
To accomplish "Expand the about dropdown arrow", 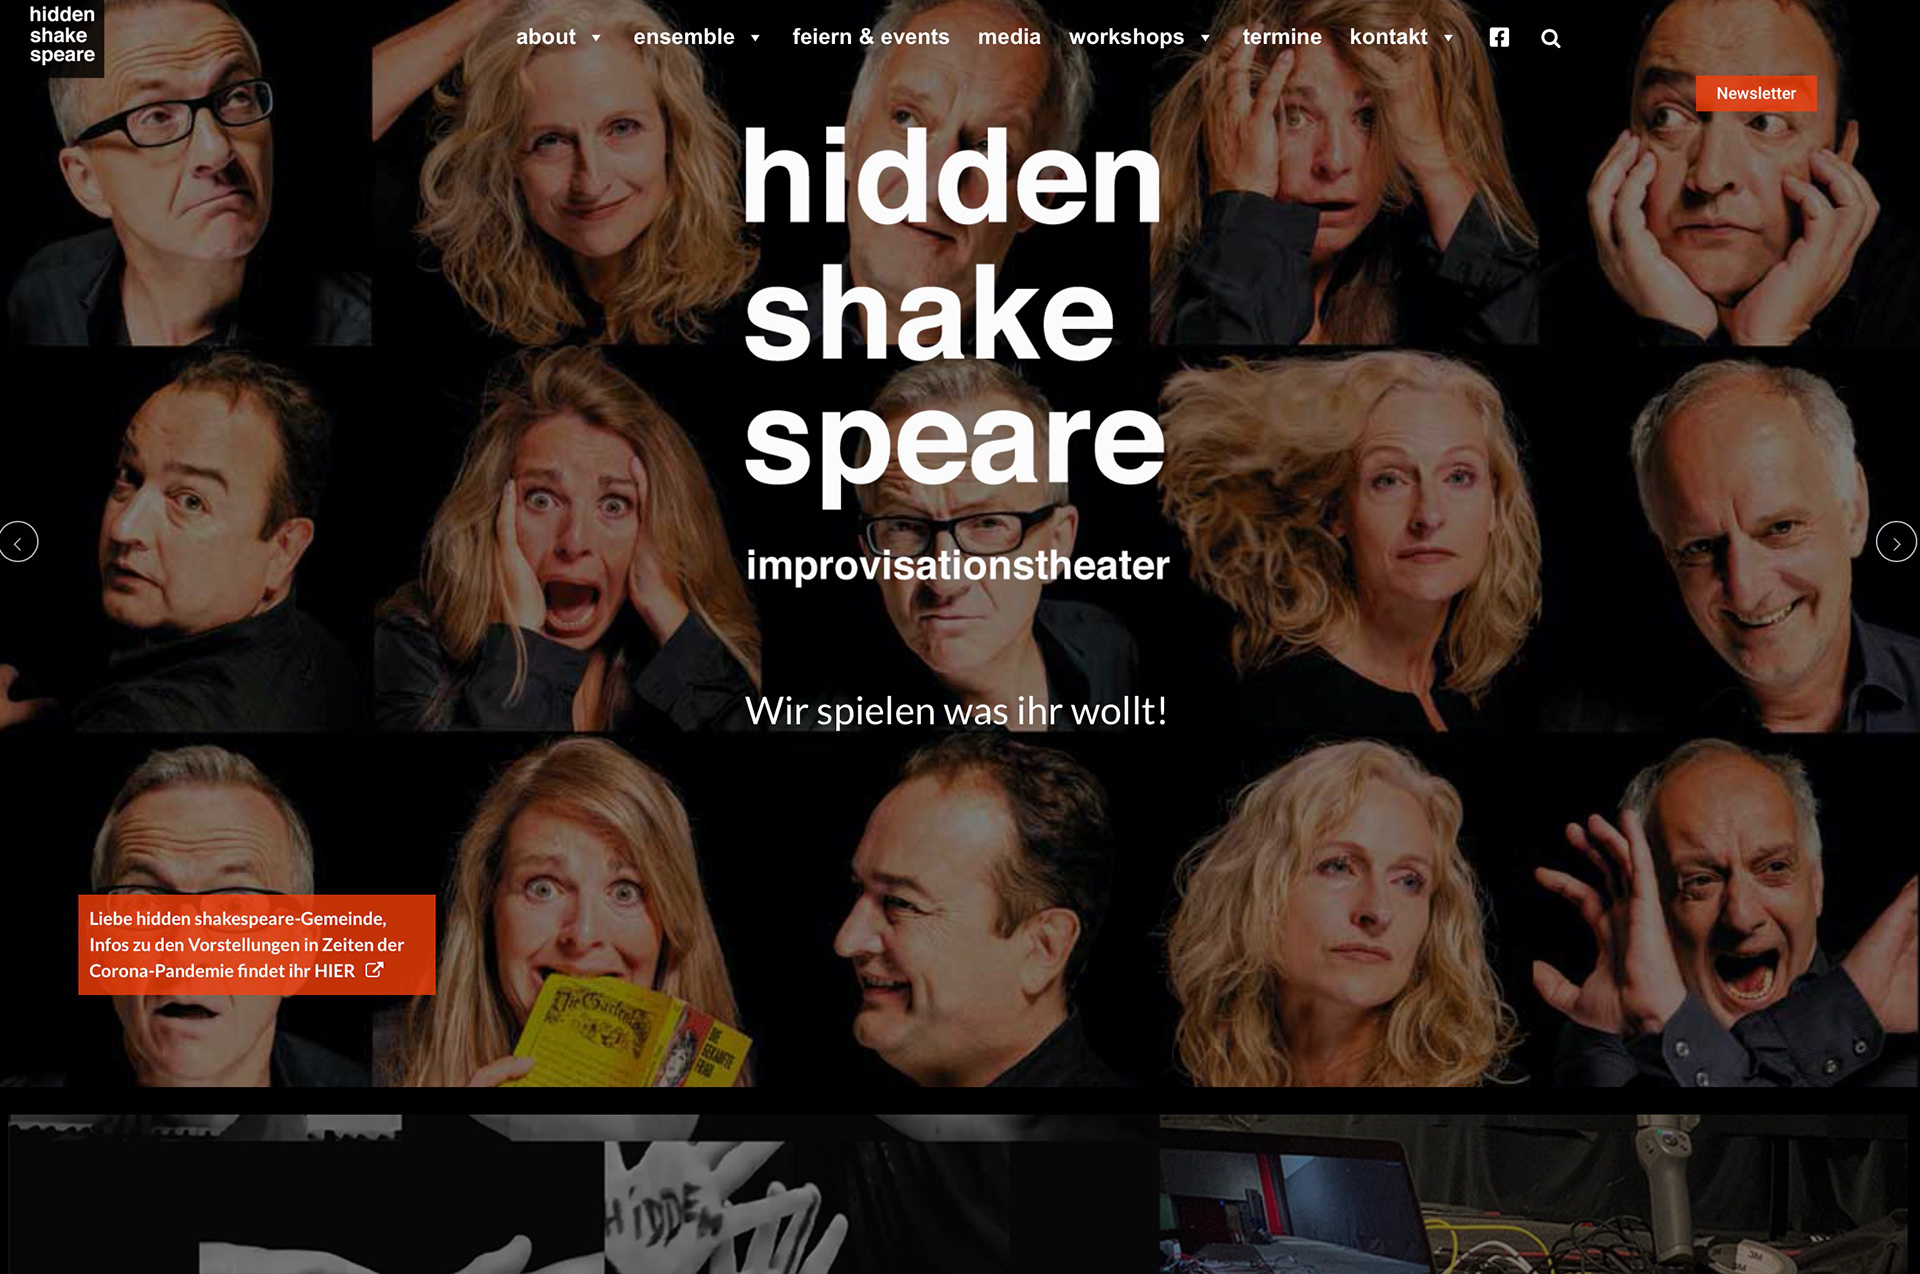I will pos(596,38).
